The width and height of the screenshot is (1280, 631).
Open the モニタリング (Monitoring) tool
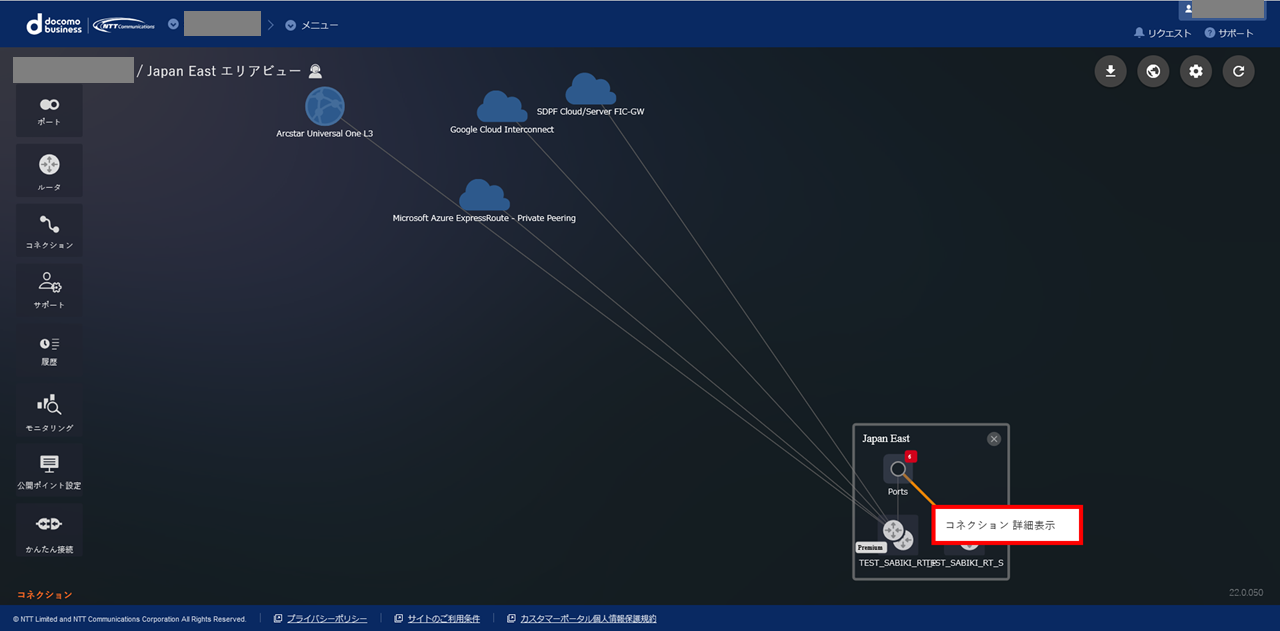tap(49, 410)
